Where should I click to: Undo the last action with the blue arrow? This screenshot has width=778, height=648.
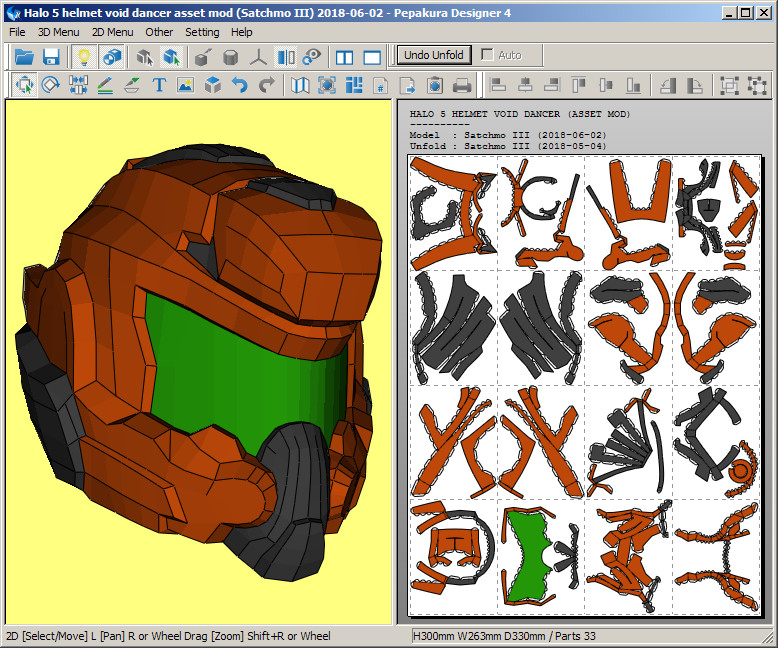tap(239, 85)
